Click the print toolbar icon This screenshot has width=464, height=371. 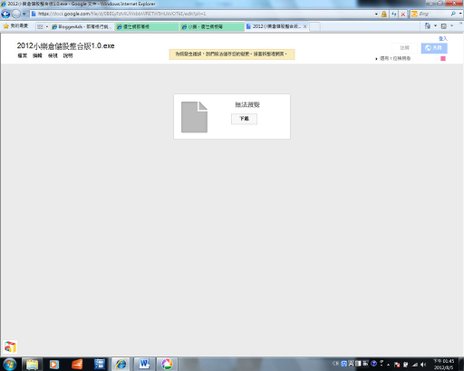[444, 26]
